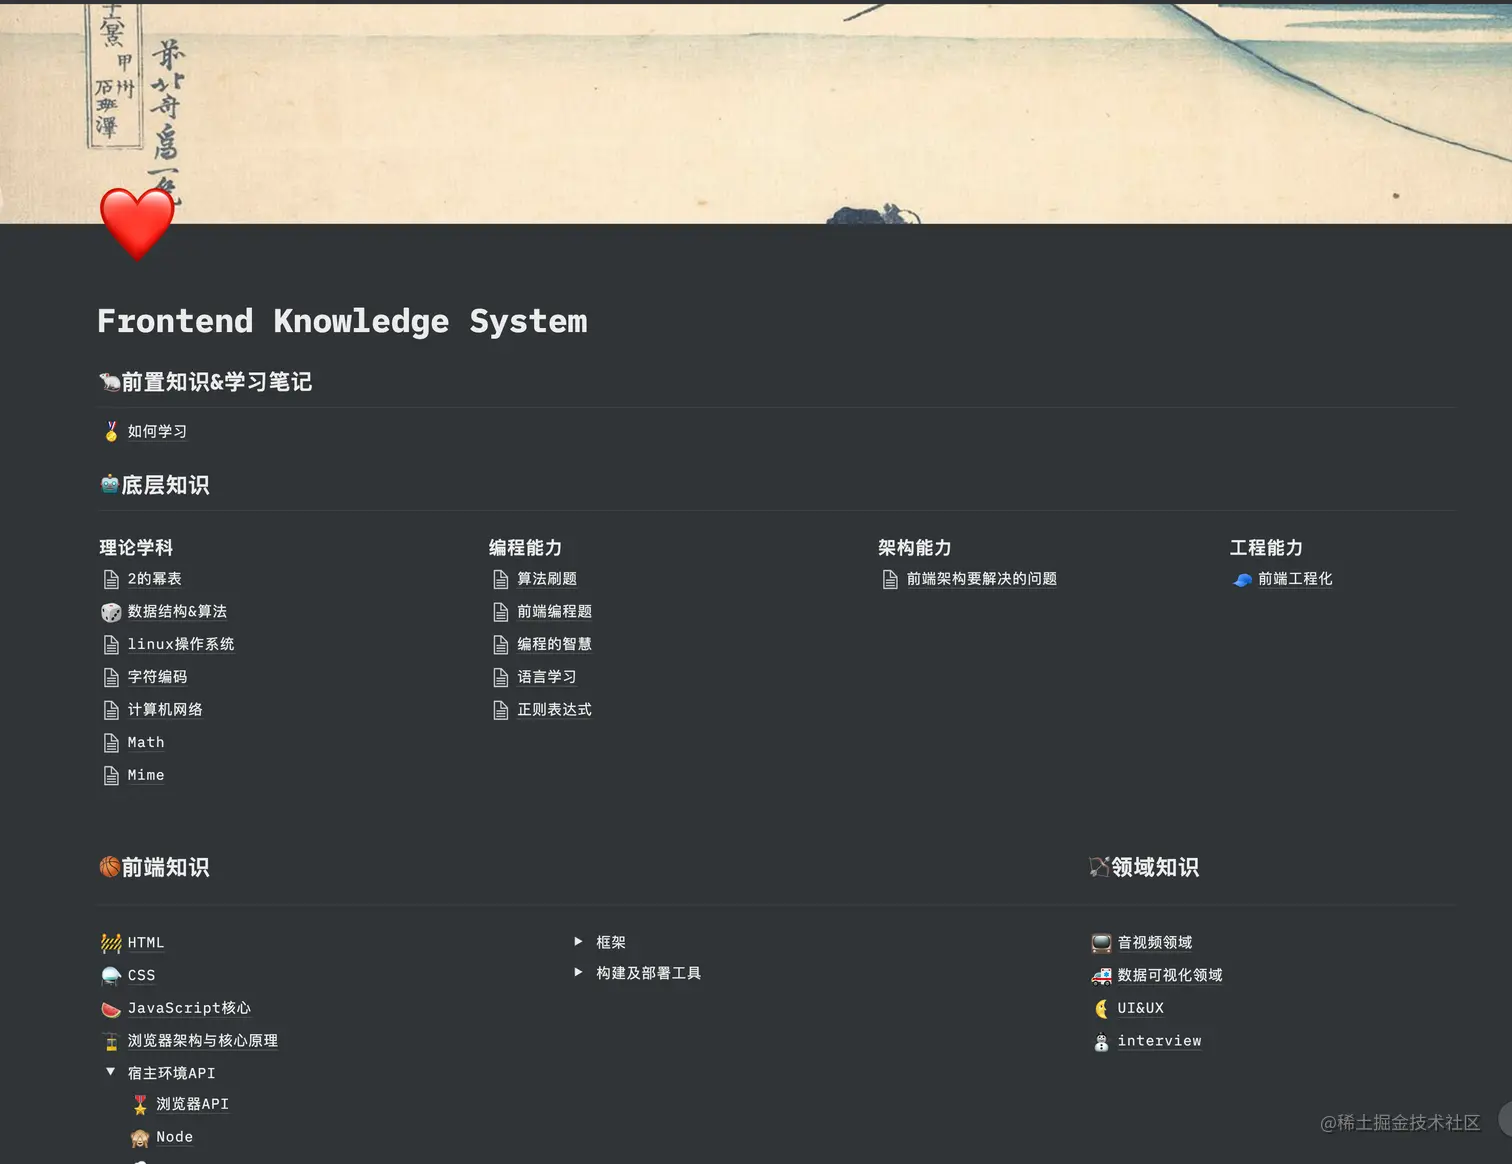
Task: Expand the 框架 toggle list
Action: 578,941
